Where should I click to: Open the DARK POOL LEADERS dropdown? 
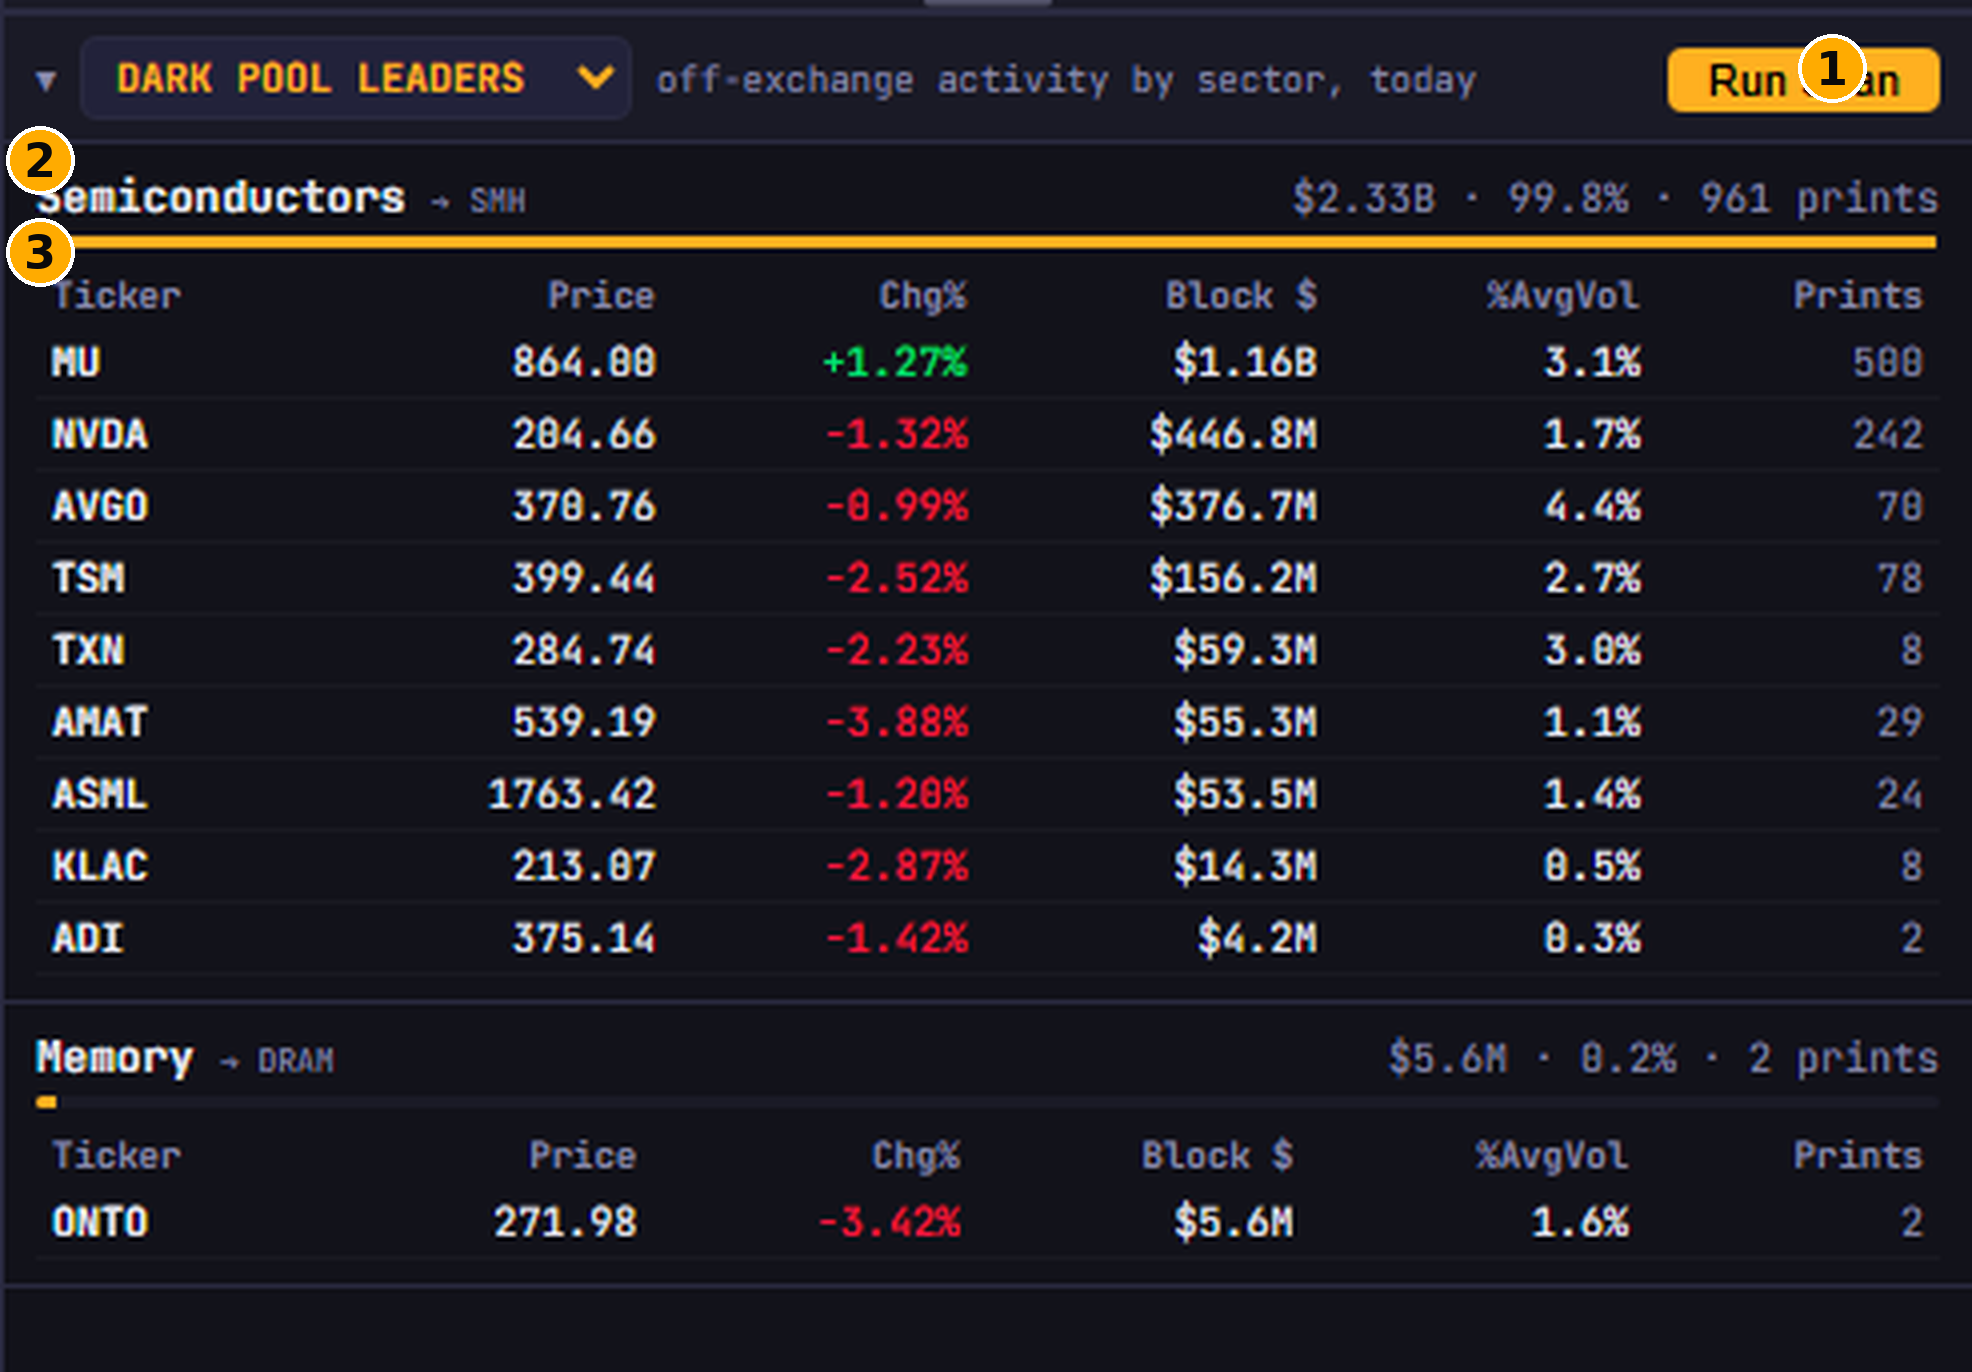point(356,78)
